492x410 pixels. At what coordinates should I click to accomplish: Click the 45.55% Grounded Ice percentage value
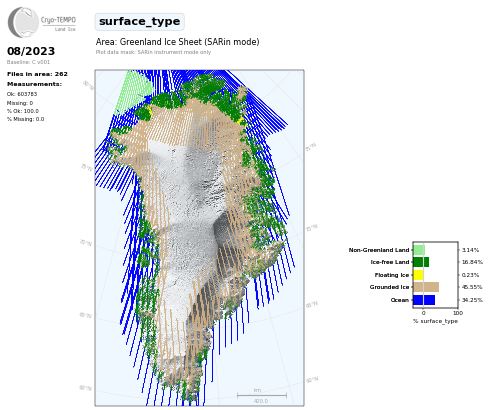pos(472,287)
